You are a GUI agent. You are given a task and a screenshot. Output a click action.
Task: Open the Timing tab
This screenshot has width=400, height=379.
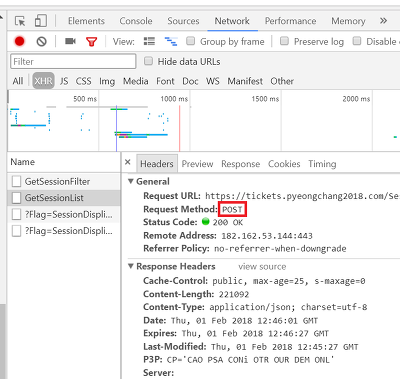click(322, 164)
